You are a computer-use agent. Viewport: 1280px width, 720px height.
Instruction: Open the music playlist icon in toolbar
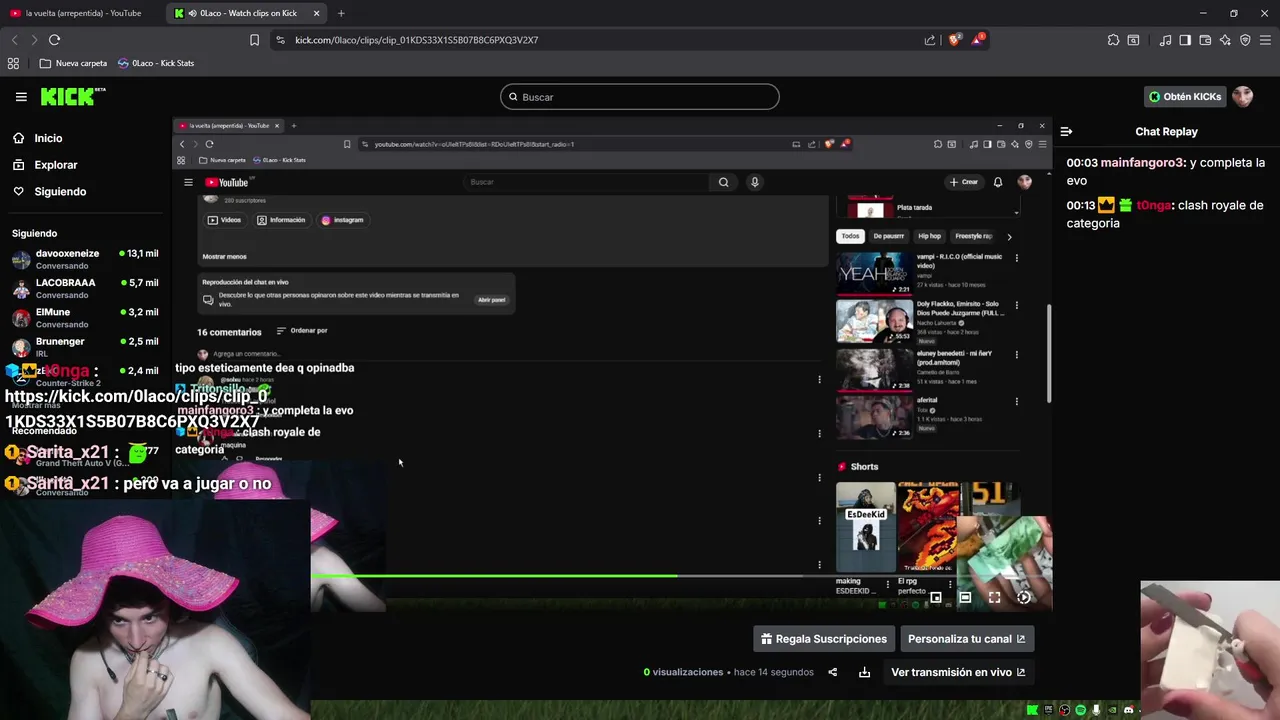1166,40
